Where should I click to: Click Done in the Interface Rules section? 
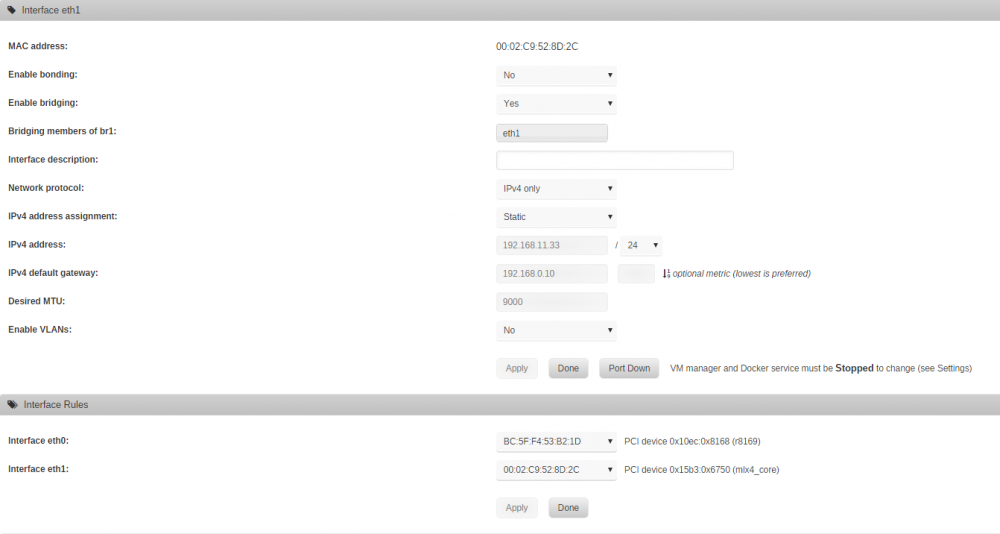[x=568, y=508]
